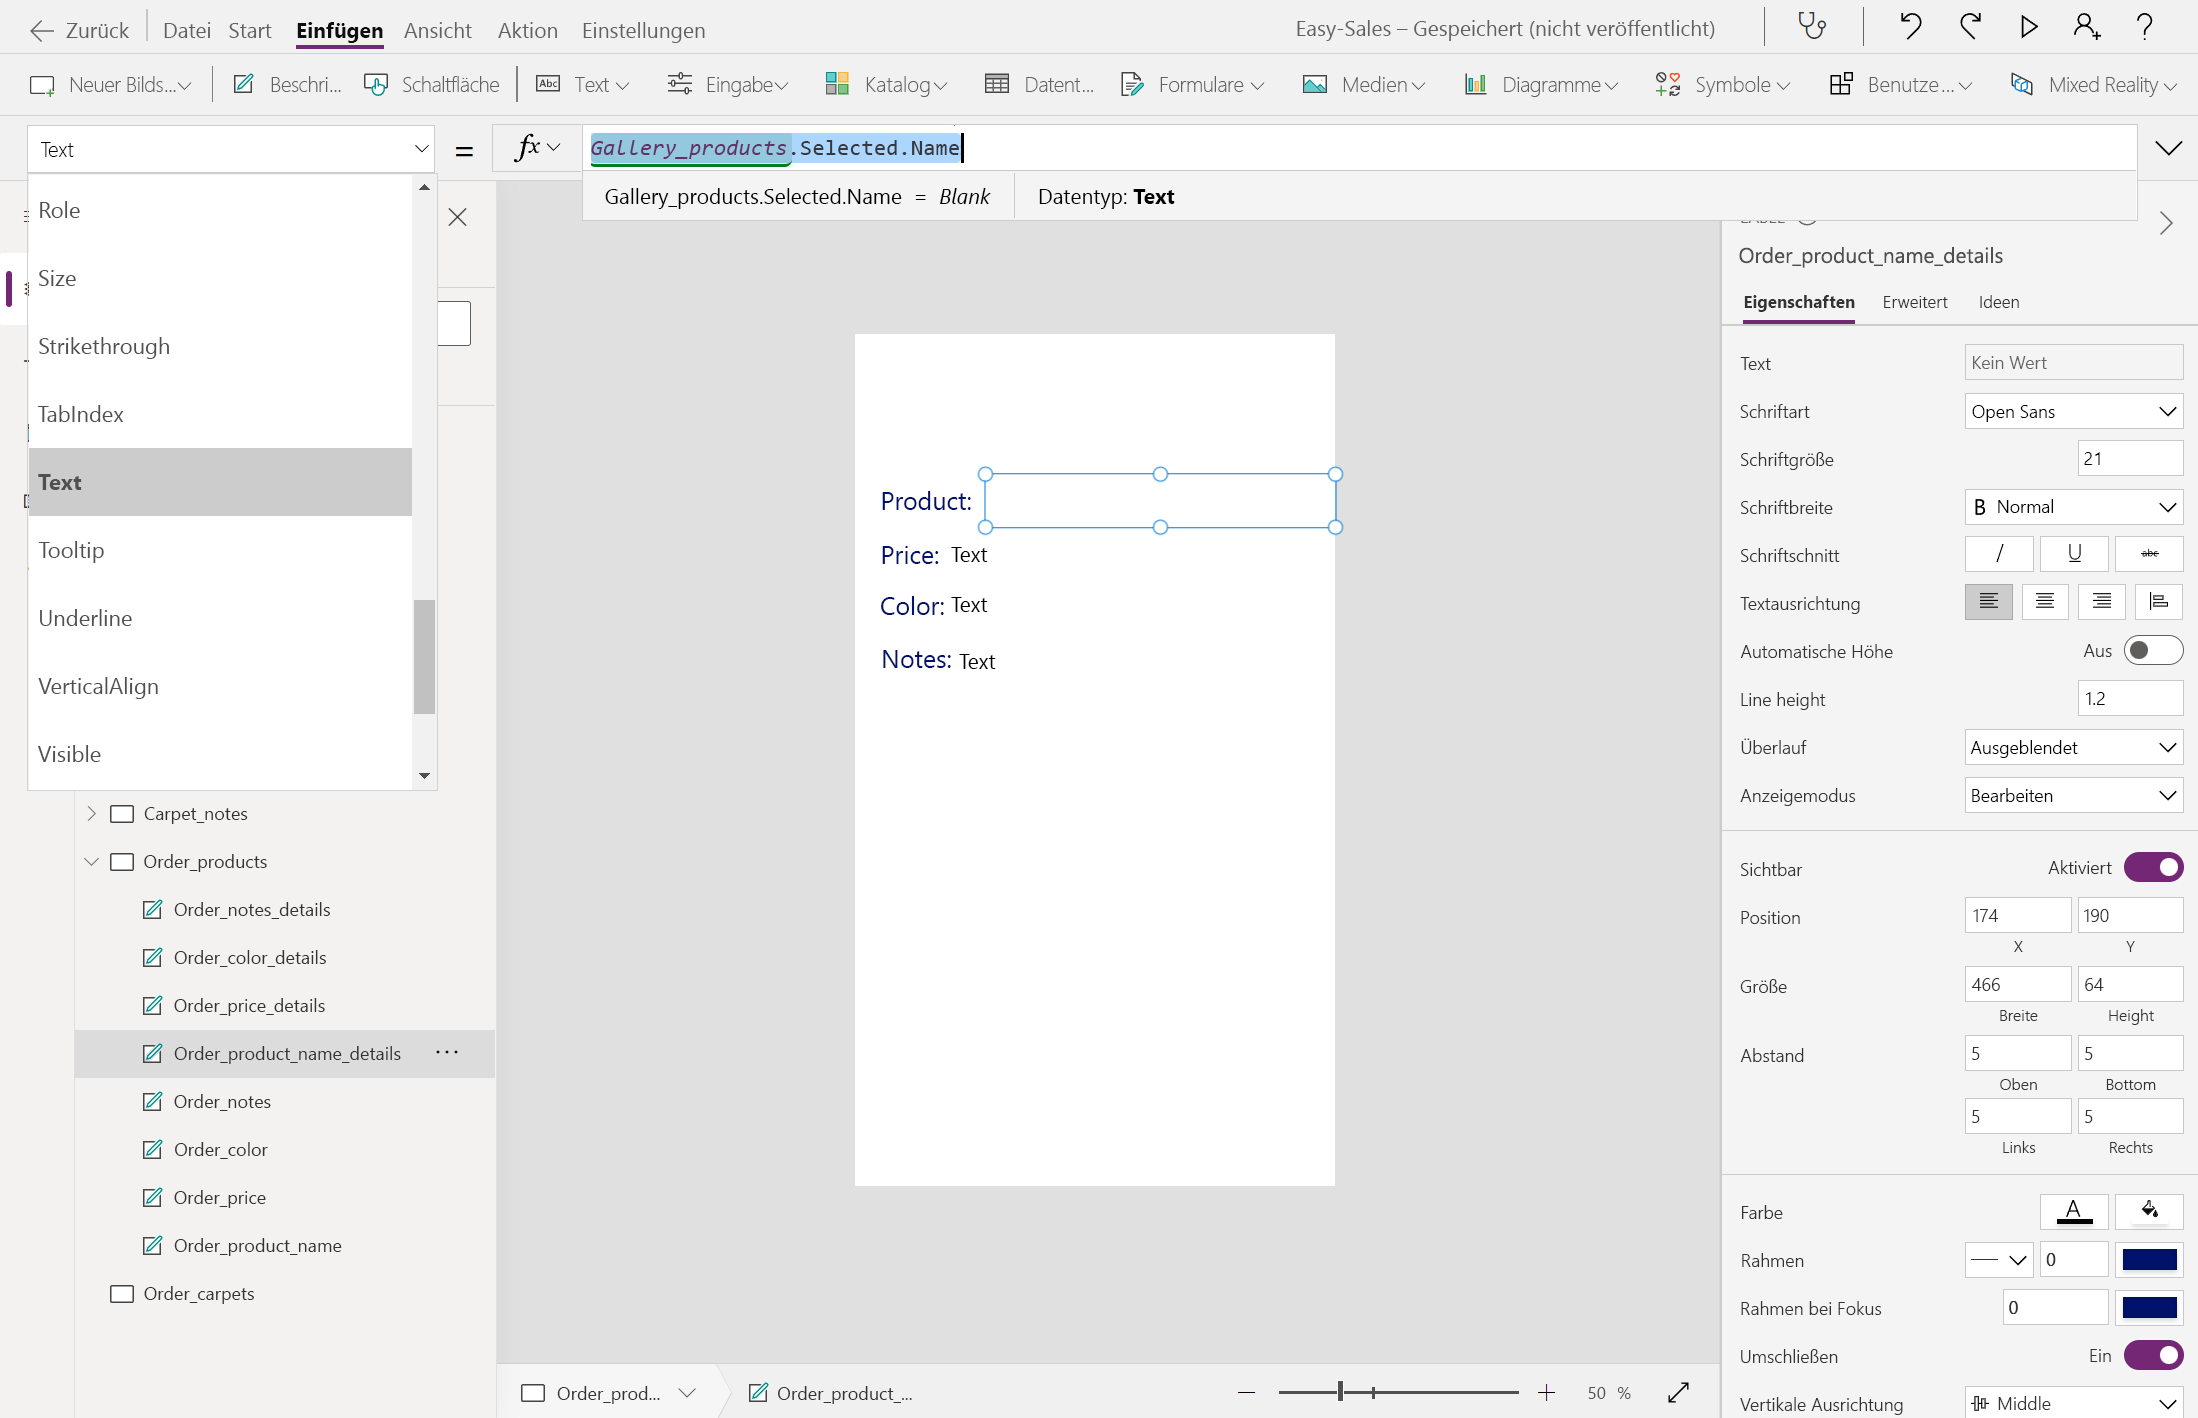Click the Undo arrow icon
The image size is (2198, 1418).
(x=1910, y=27)
